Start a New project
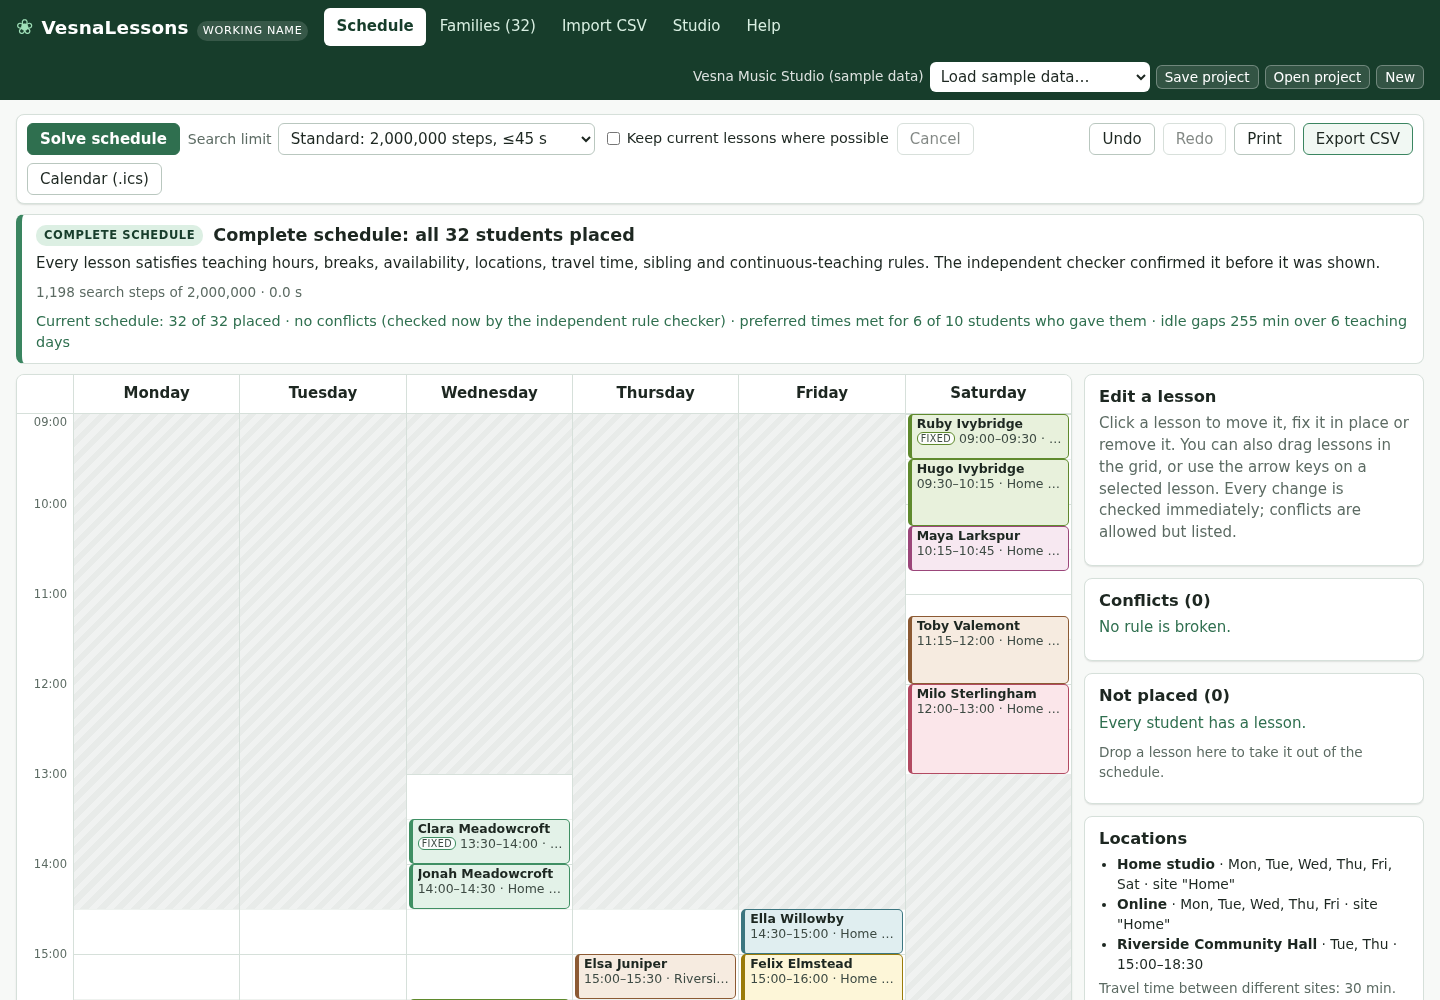This screenshot has height=1000, width=1440. tap(1400, 77)
